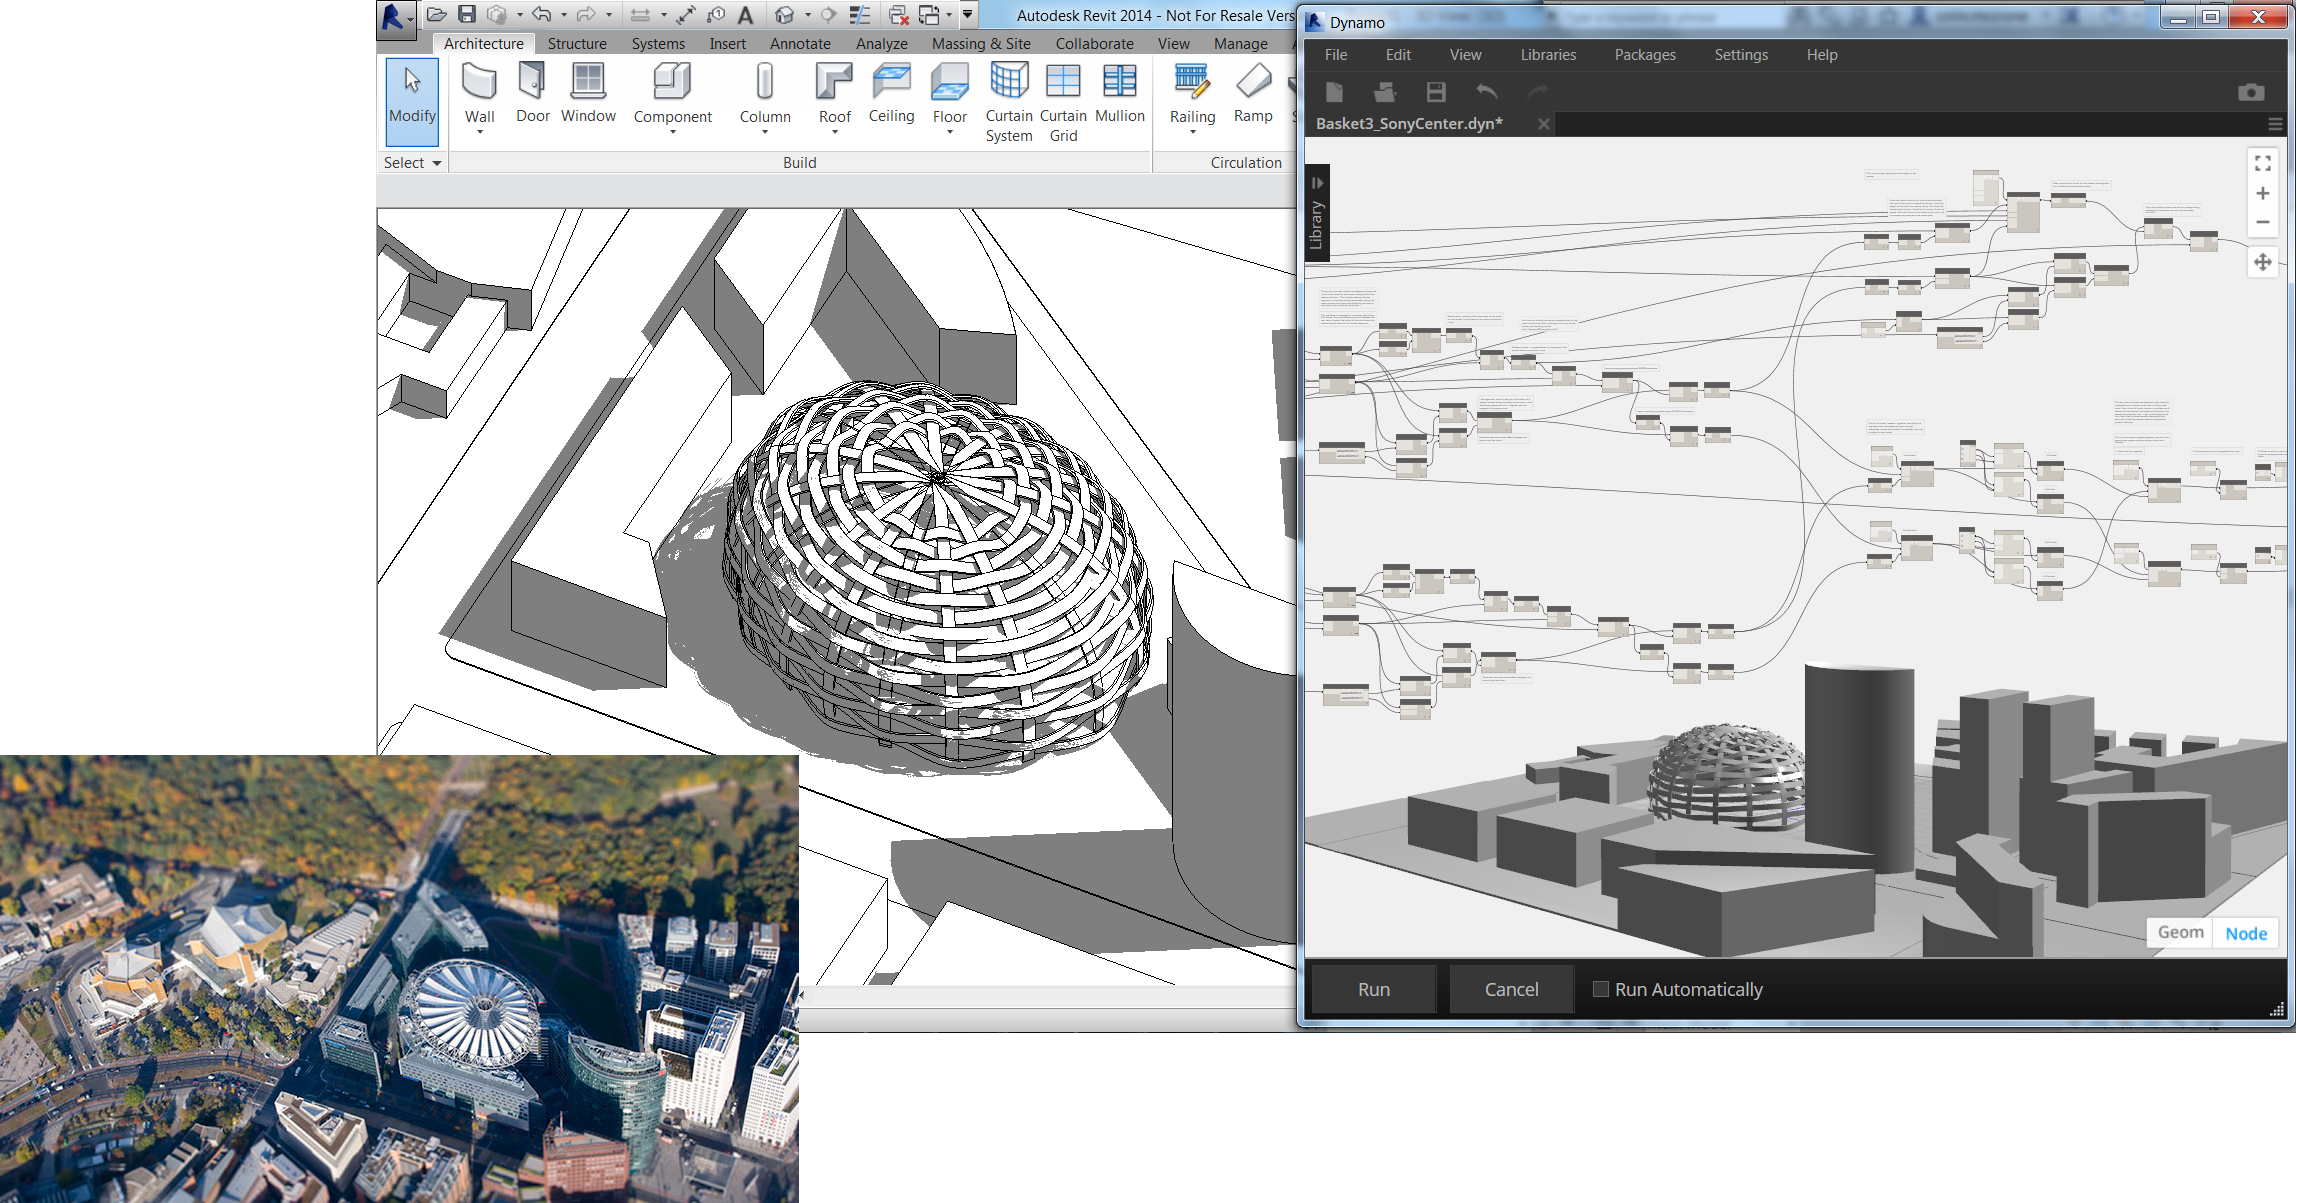Open the Dynamo File menu
2297x1203 pixels.
(1336, 55)
